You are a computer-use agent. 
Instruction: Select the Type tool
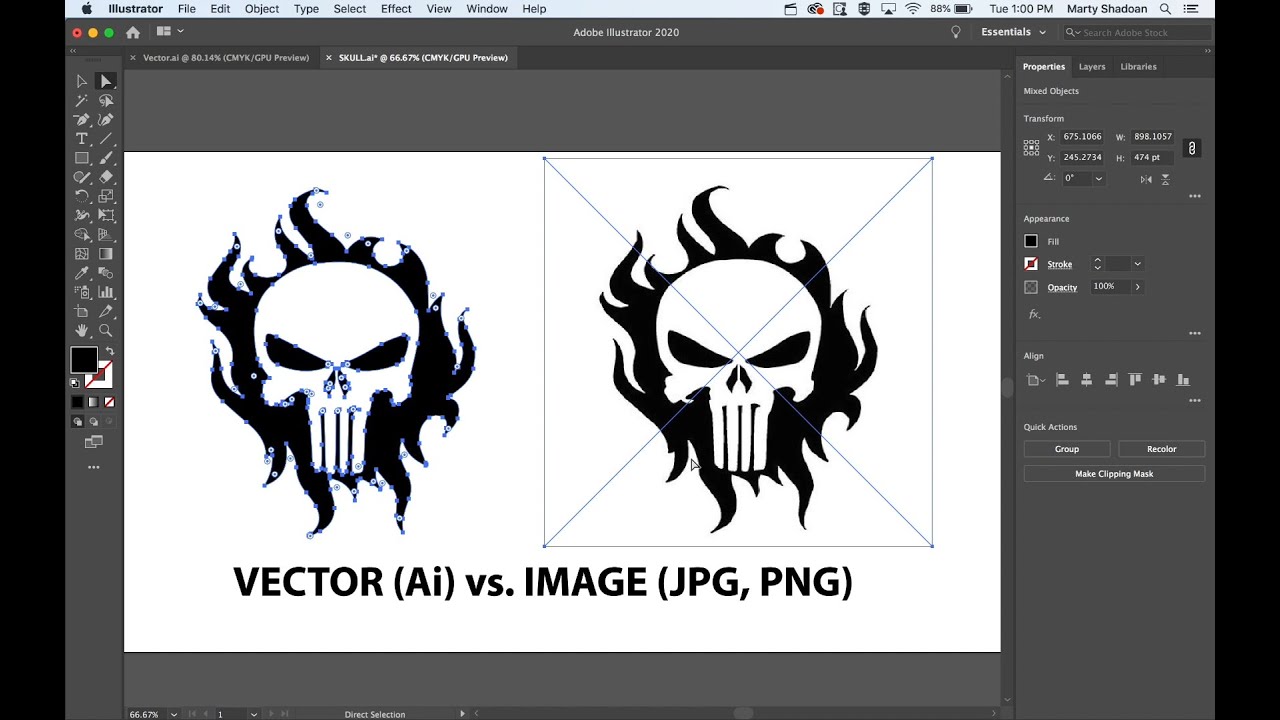point(82,139)
